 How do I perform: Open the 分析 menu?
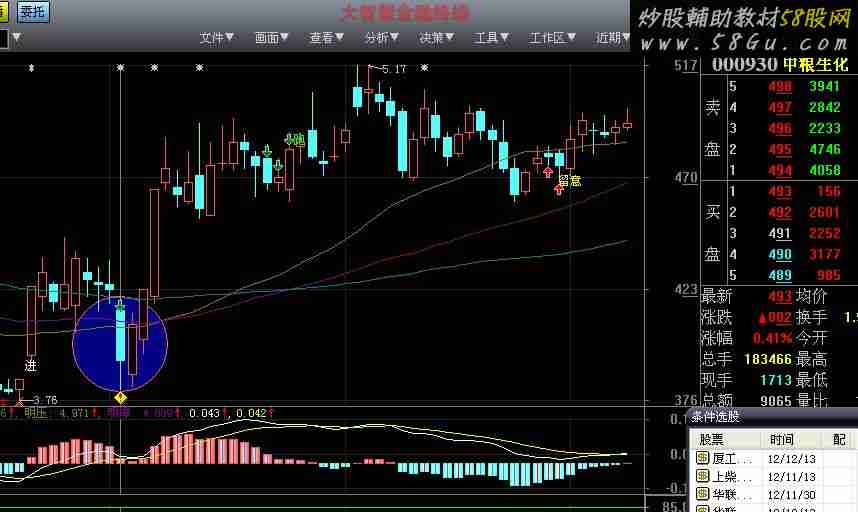tap(381, 38)
